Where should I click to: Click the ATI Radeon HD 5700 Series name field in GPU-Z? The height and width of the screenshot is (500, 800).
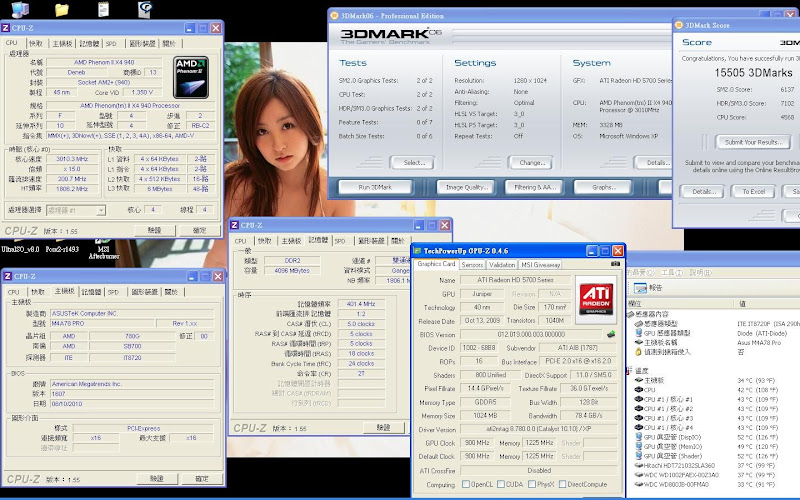click(515, 280)
